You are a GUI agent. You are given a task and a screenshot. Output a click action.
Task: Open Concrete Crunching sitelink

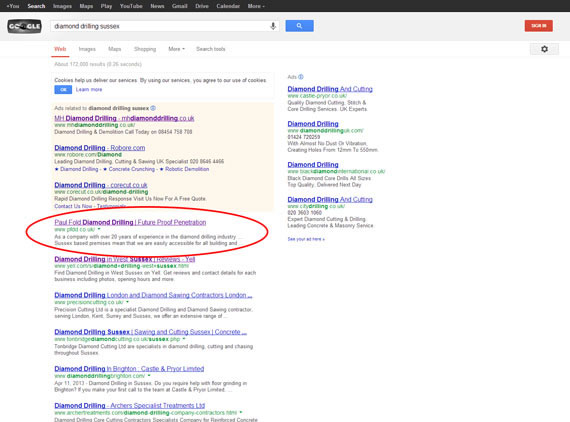(x=132, y=169)
